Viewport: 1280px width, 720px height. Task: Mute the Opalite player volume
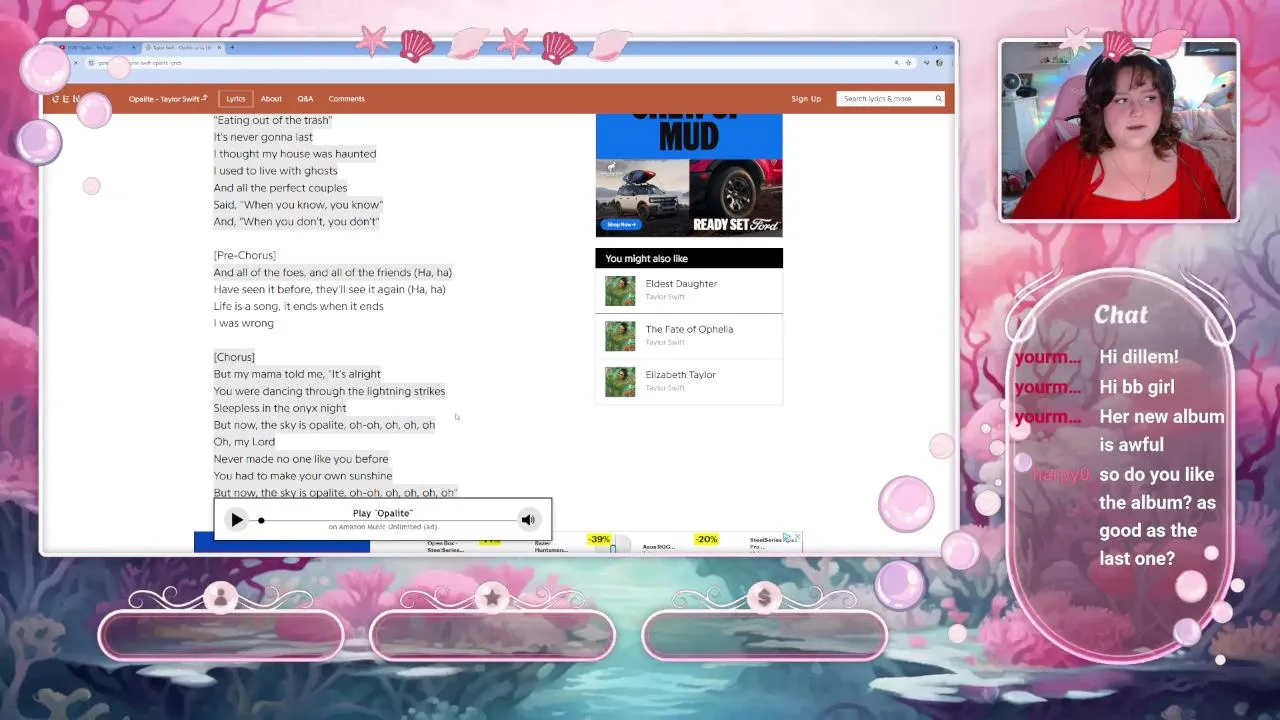pos(528,519)
